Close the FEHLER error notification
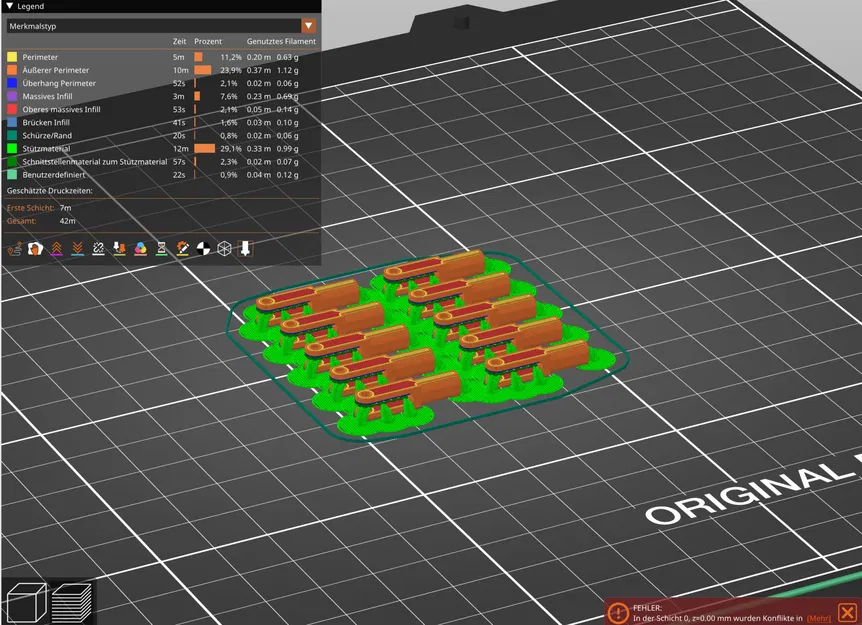This screenshot has width=862, height=625. pyautogui.click(x=847, y=612)
